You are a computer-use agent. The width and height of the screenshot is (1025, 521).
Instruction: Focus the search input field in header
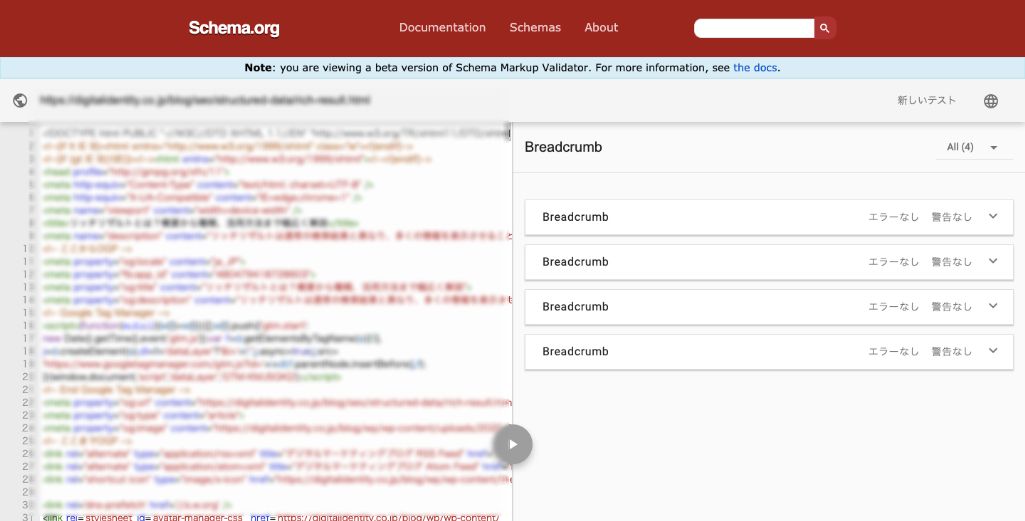click(755, 28)
